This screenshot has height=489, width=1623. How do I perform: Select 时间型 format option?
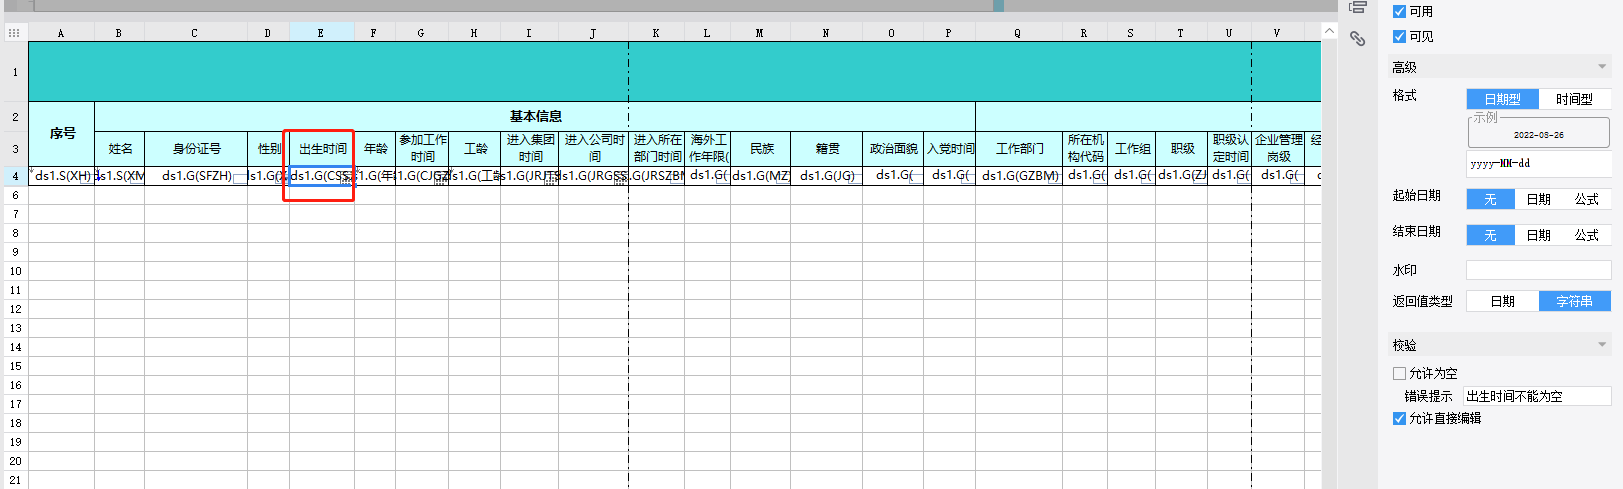1574,99
